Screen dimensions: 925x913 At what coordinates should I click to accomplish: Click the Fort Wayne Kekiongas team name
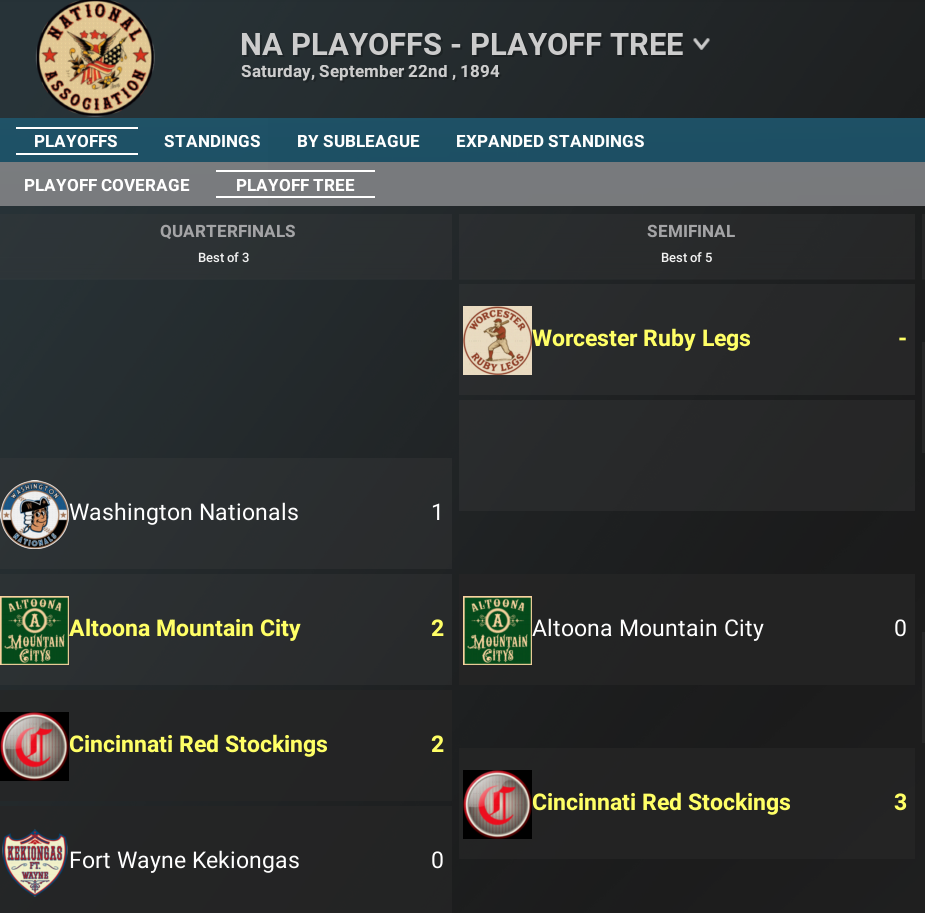point(184,860)
